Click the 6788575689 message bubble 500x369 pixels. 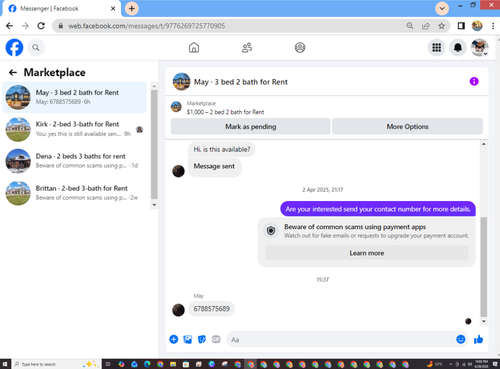(x=211, y=309)
